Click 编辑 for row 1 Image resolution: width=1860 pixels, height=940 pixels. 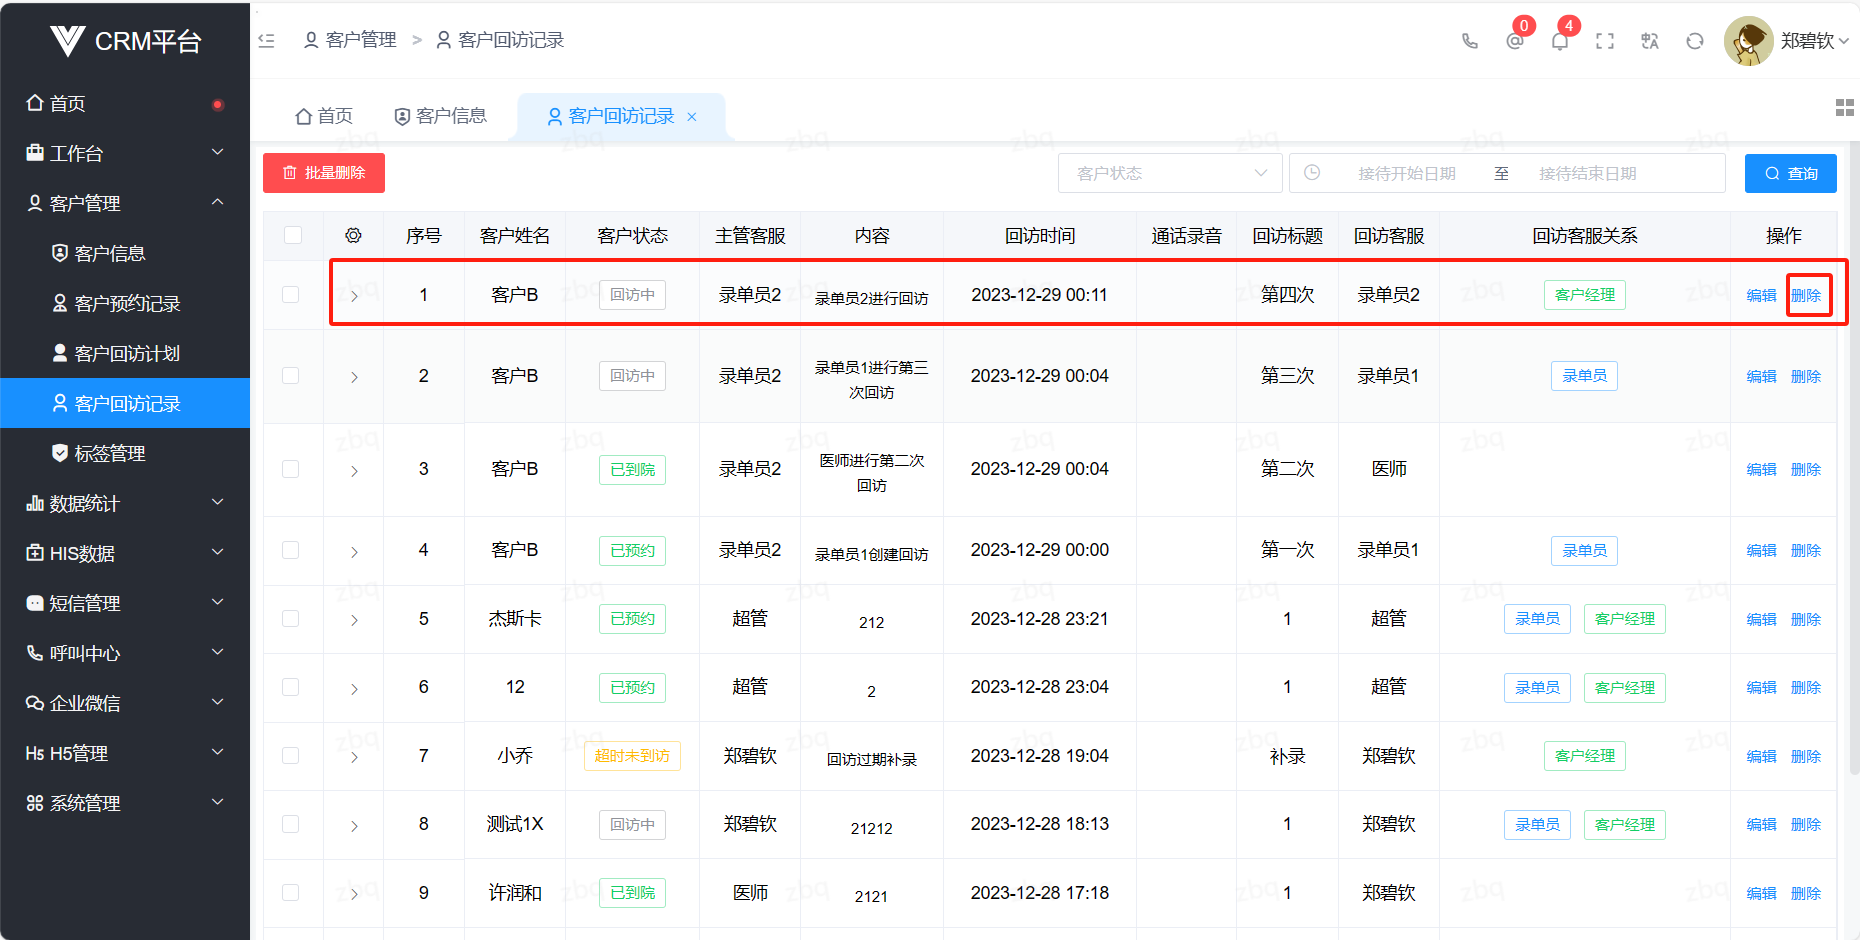pyautogui.click(x=1761, y=296)
